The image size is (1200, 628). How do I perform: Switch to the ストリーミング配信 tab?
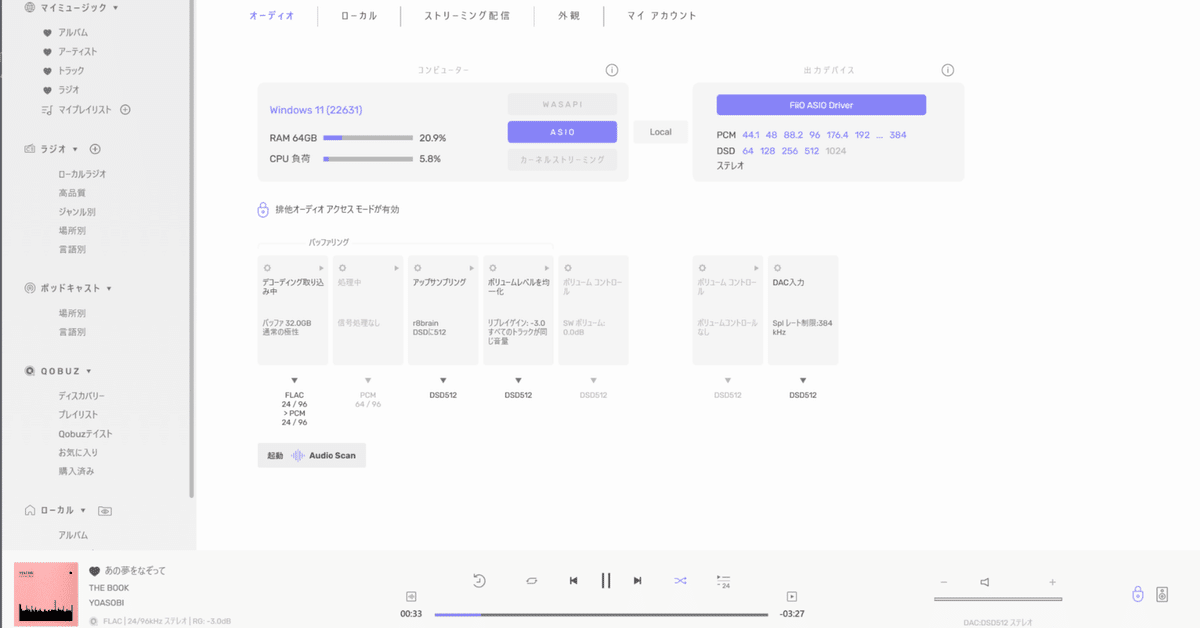[467, 16]
